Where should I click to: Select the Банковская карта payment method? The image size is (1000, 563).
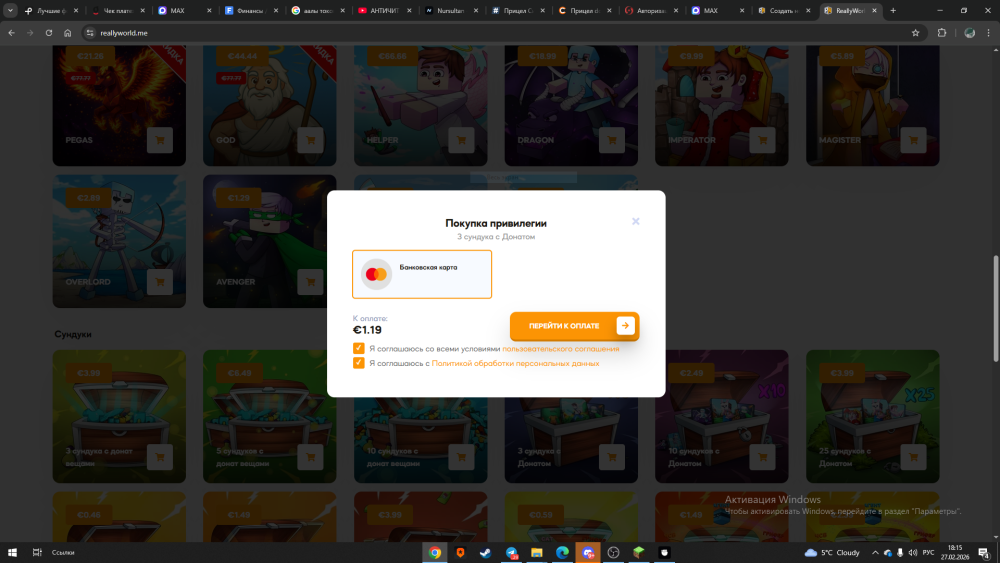(422, 274)
